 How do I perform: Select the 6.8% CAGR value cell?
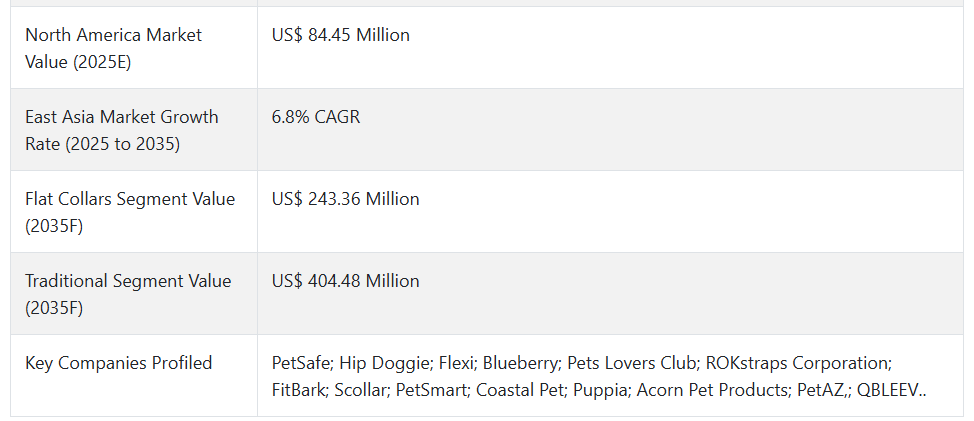(x=610, y=130)
